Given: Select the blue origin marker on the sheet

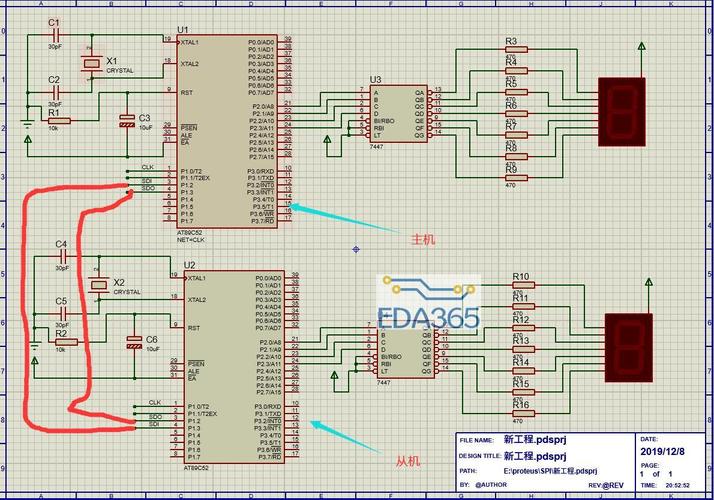Looking at the screenshot, I should (356, 249).
